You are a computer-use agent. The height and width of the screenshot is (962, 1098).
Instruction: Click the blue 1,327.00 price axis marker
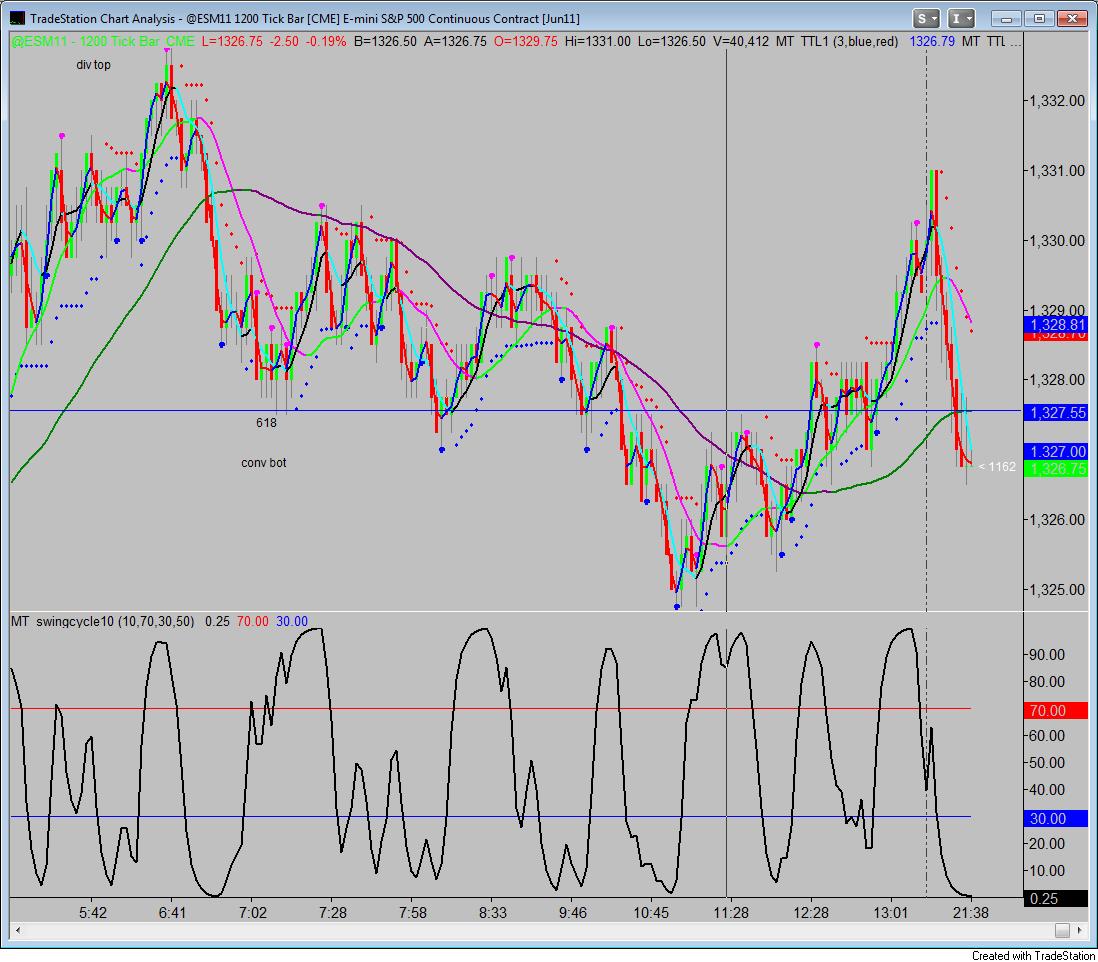pyautogui.click(x=1056, y=452)
